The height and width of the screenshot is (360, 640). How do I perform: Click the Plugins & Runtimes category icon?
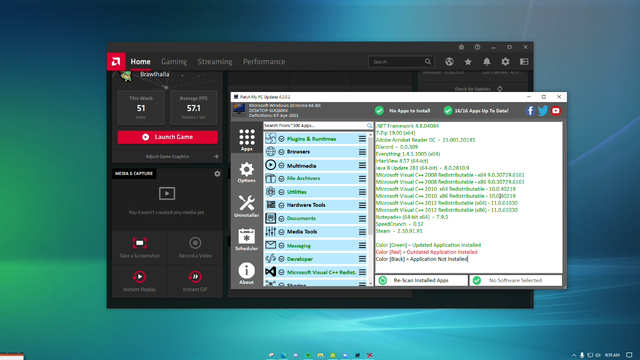point(270,138)
